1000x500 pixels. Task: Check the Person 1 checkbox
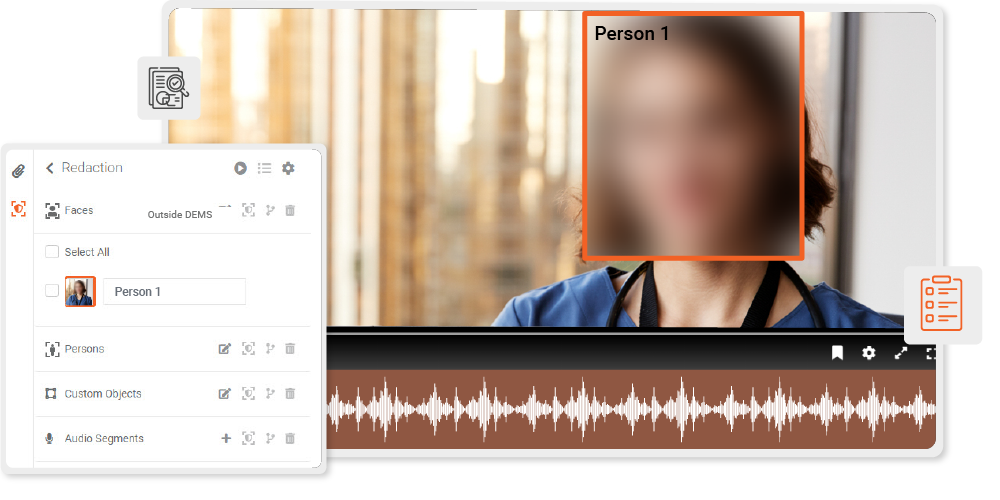(52, 291)
